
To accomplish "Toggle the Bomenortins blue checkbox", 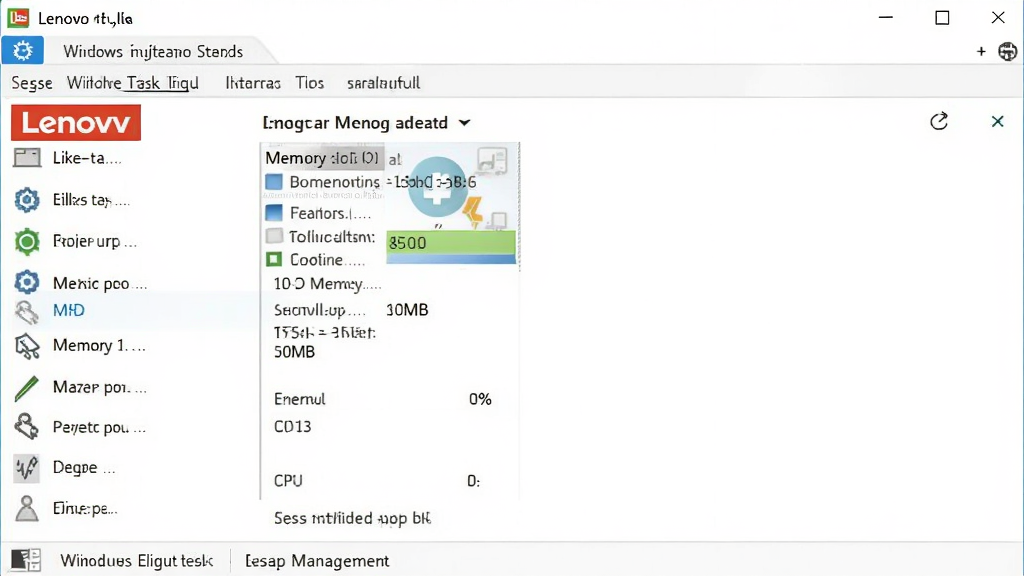I will click(x=274, y=182).
